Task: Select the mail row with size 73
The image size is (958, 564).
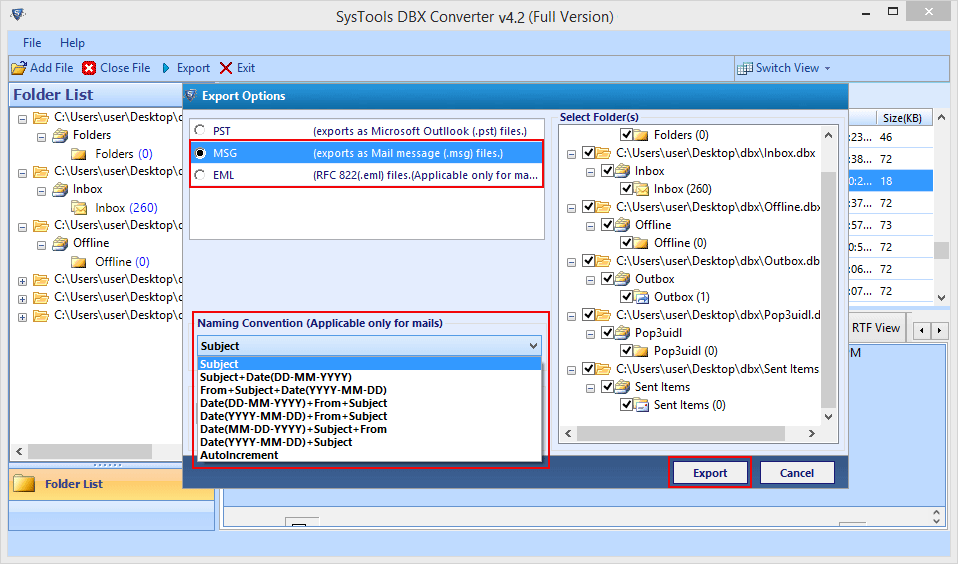Action: [891, 225]
